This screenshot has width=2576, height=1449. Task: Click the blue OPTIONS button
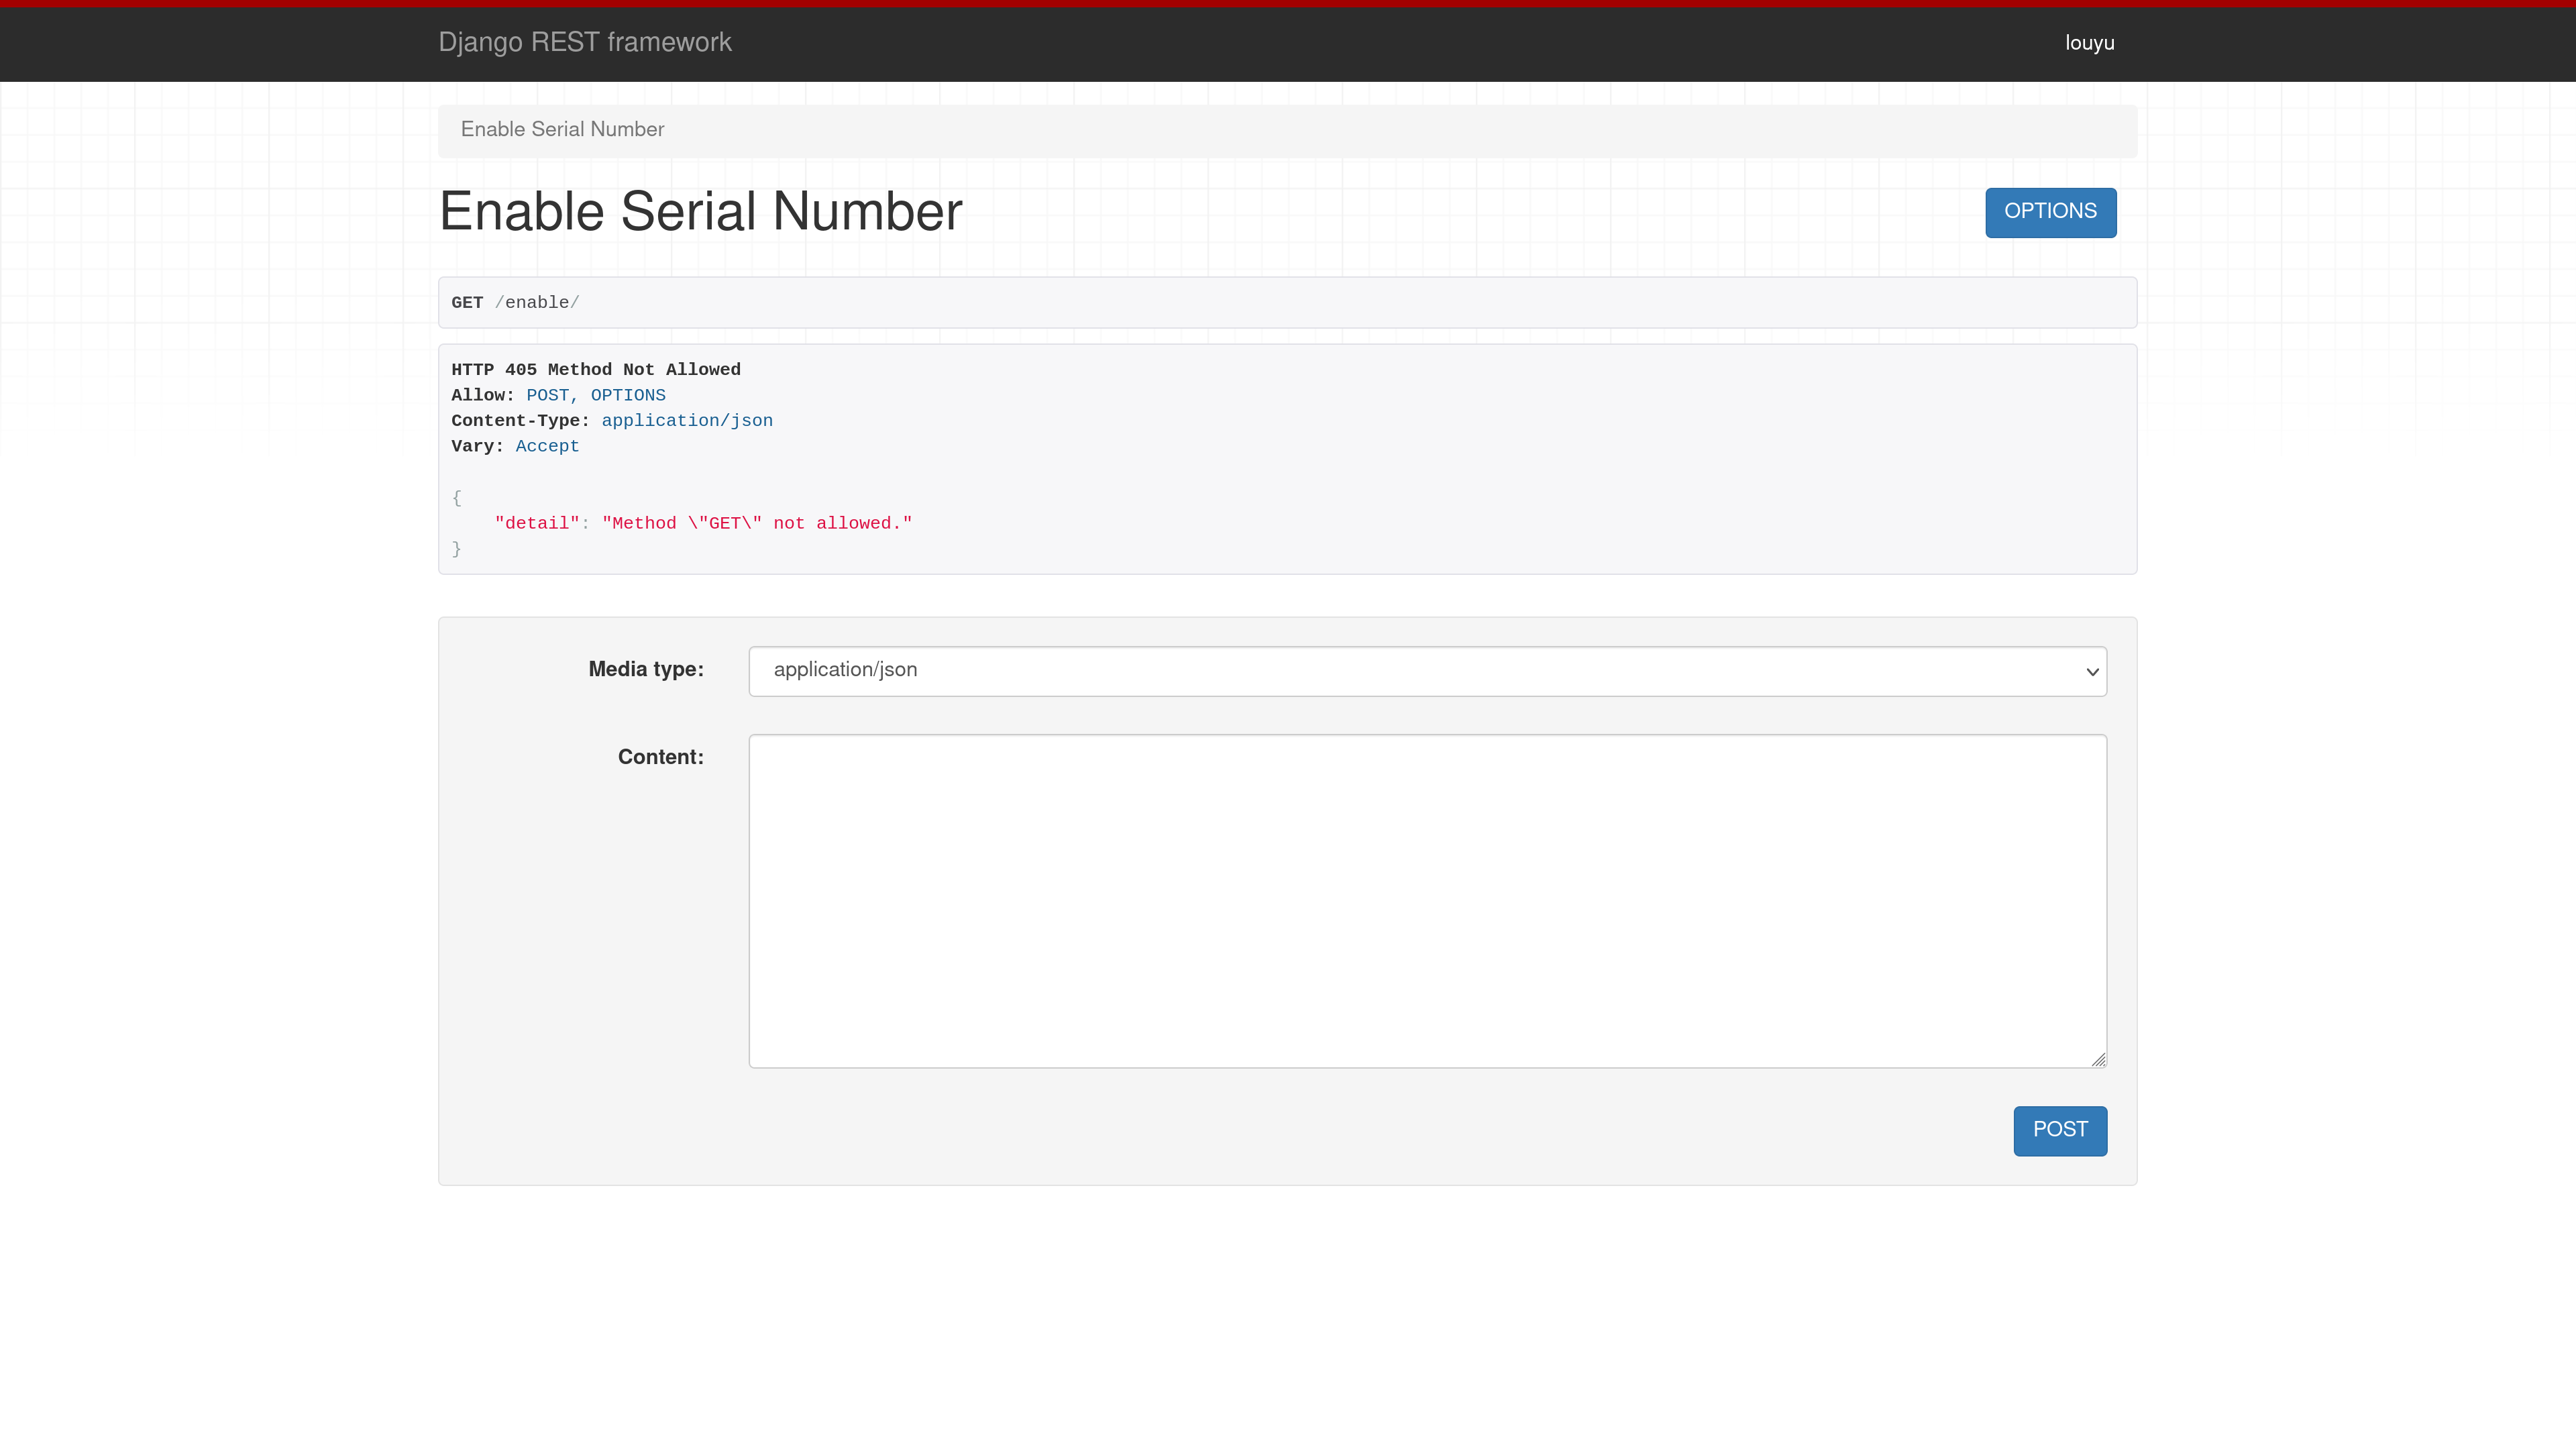tap(2050, 212)
